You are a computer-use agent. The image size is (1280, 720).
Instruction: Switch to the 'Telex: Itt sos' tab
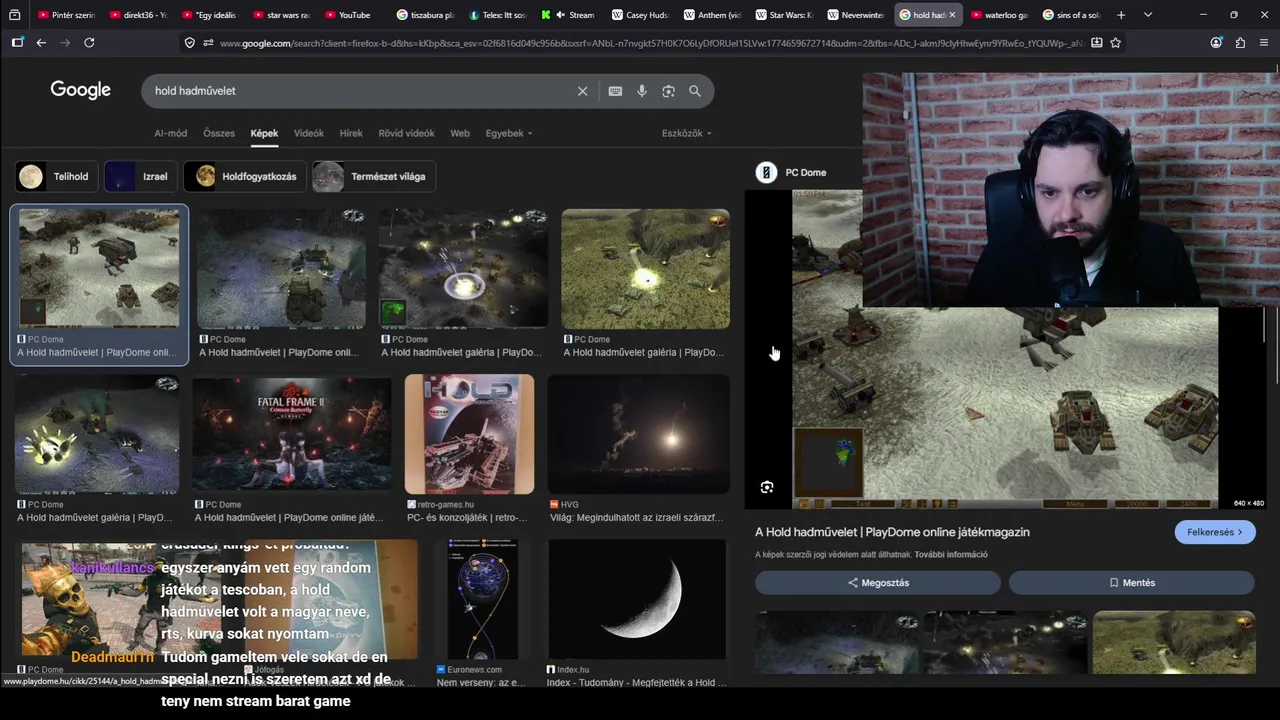(498, 15)
